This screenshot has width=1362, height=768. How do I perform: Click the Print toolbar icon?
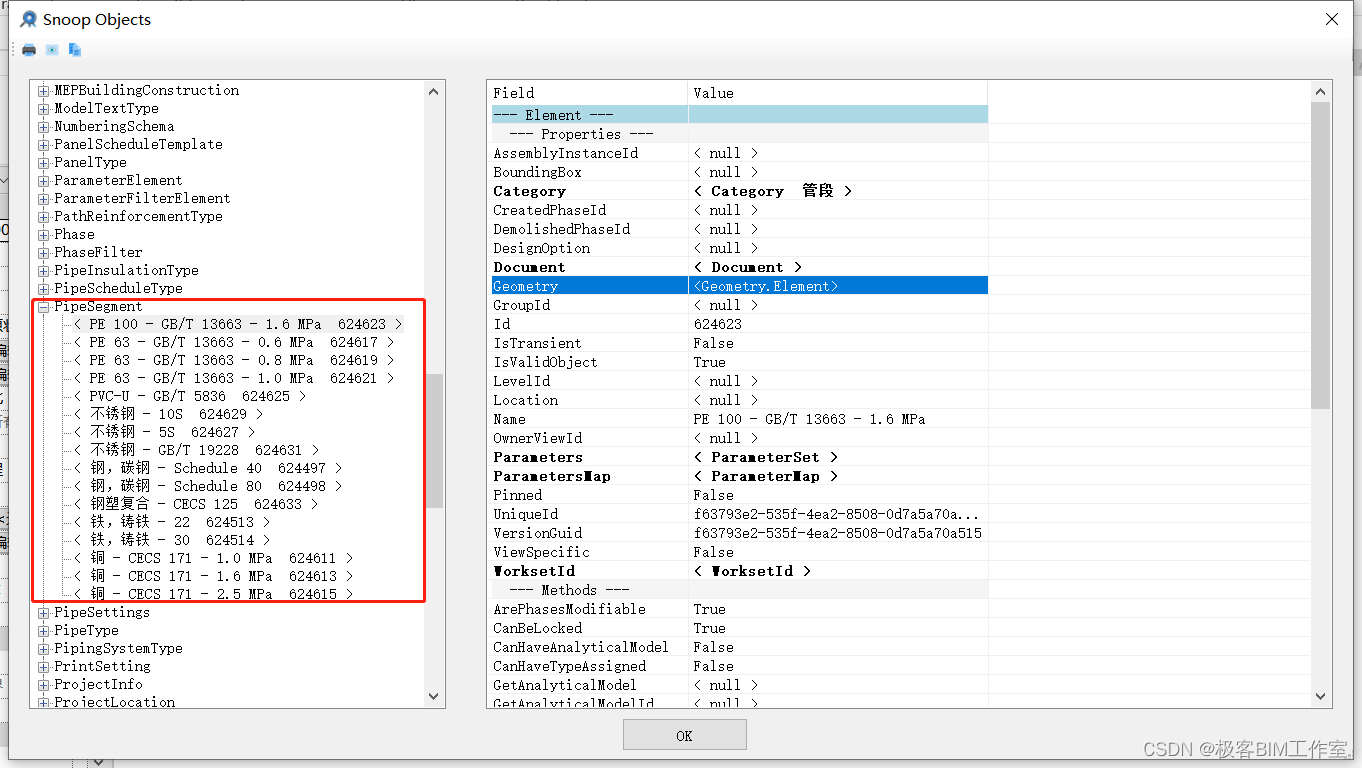pos(29,50)
